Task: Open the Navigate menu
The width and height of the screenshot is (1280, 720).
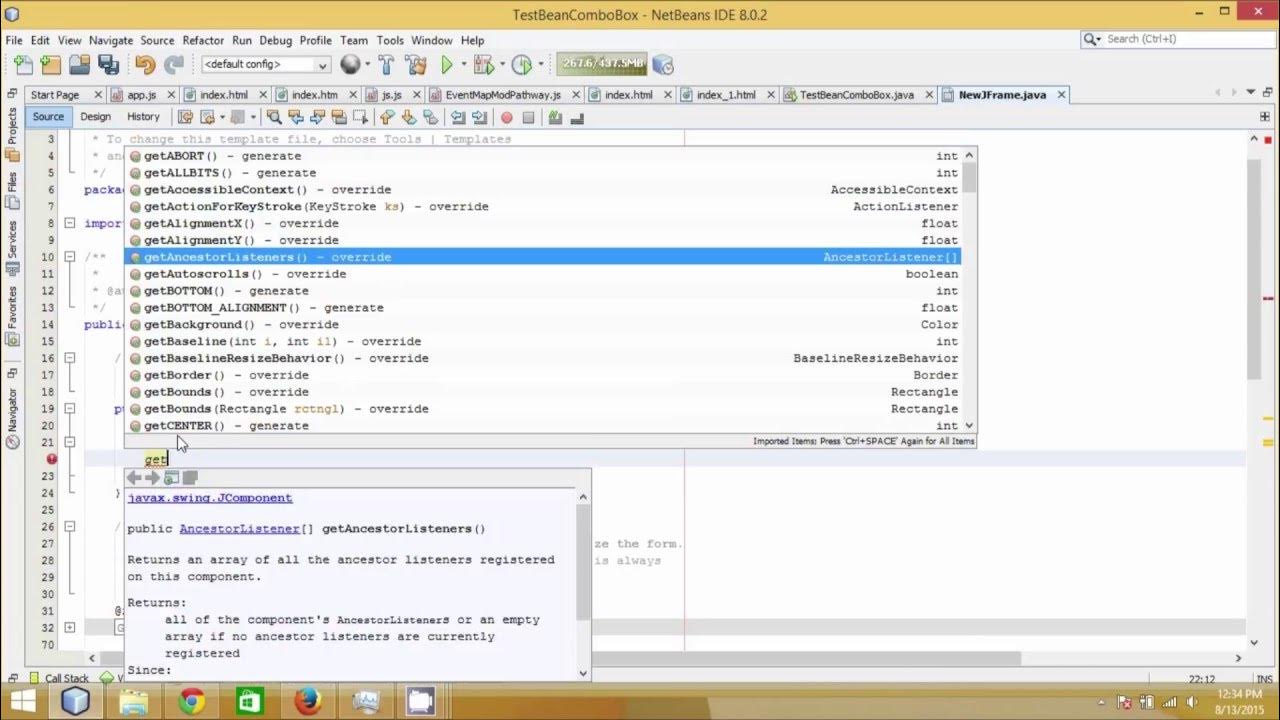Action: pos(111,40)
